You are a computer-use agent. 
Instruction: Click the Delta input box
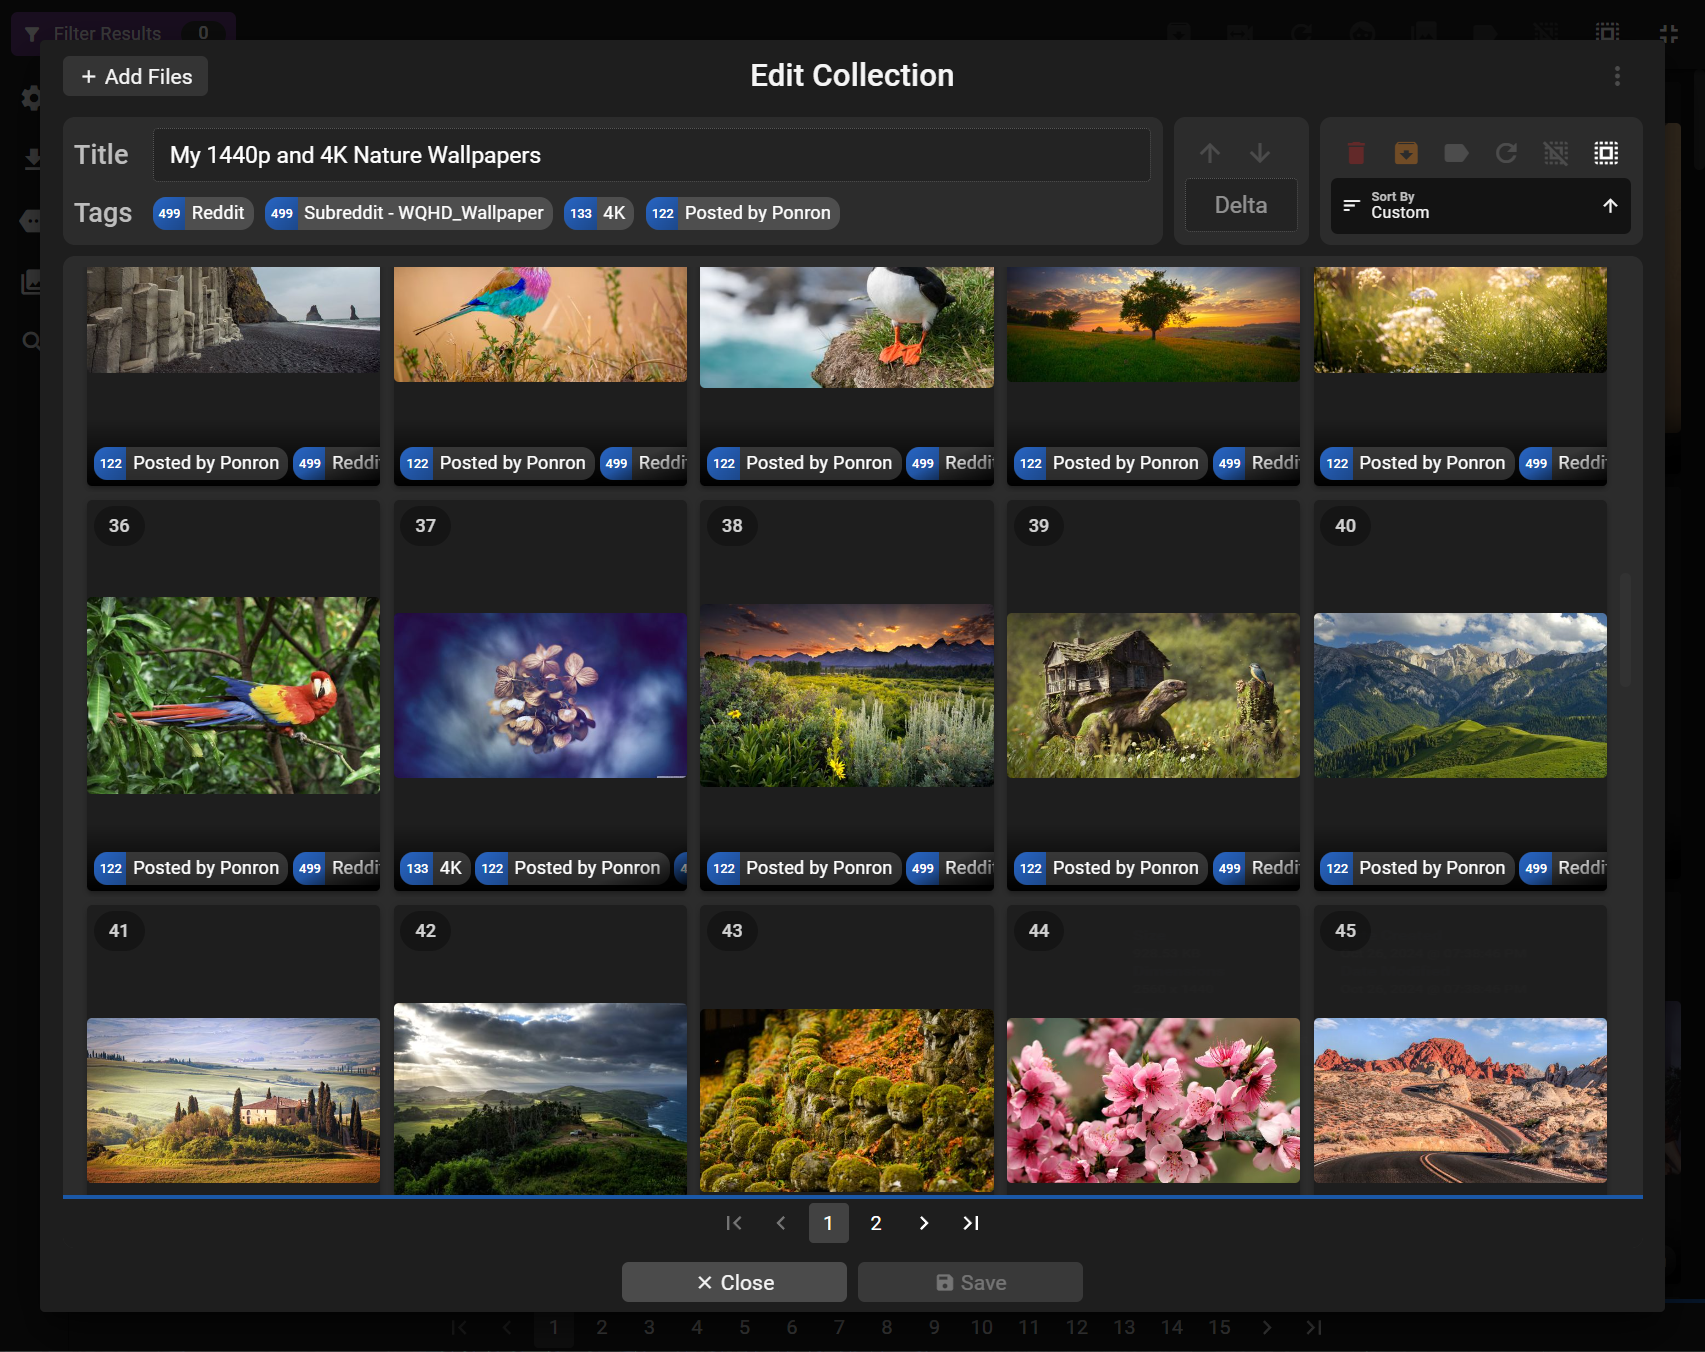pyautogui.click(x=1241, y=205)
